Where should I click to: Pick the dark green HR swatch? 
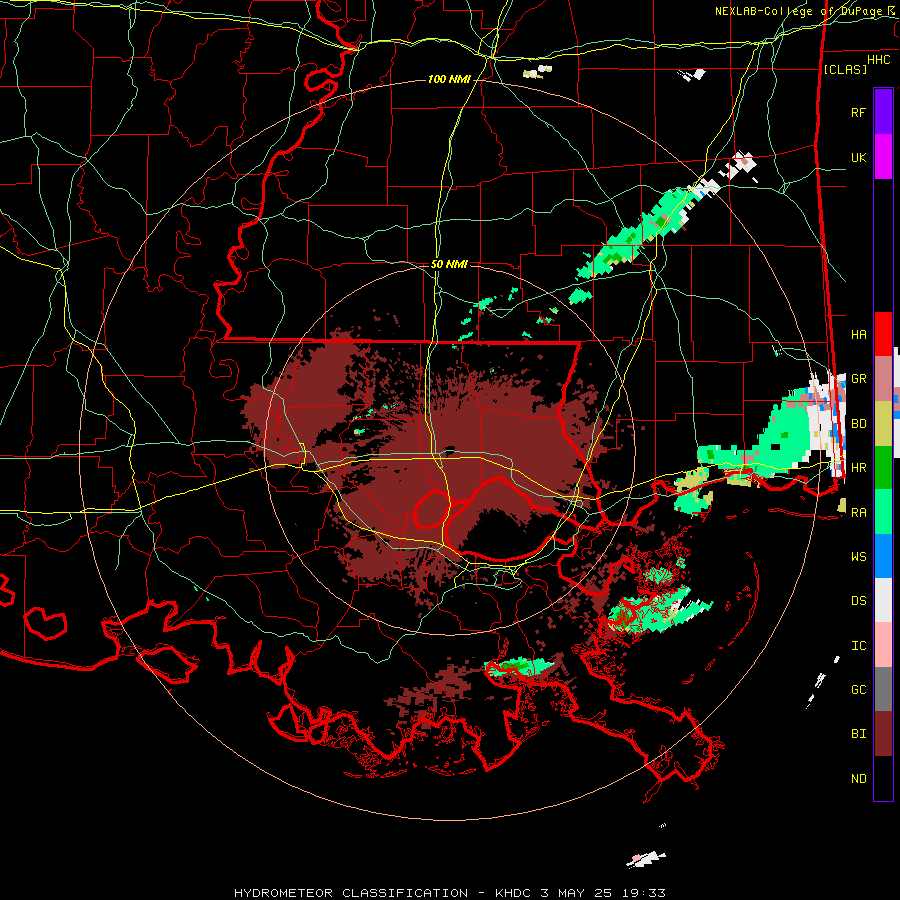pos(883,467)
